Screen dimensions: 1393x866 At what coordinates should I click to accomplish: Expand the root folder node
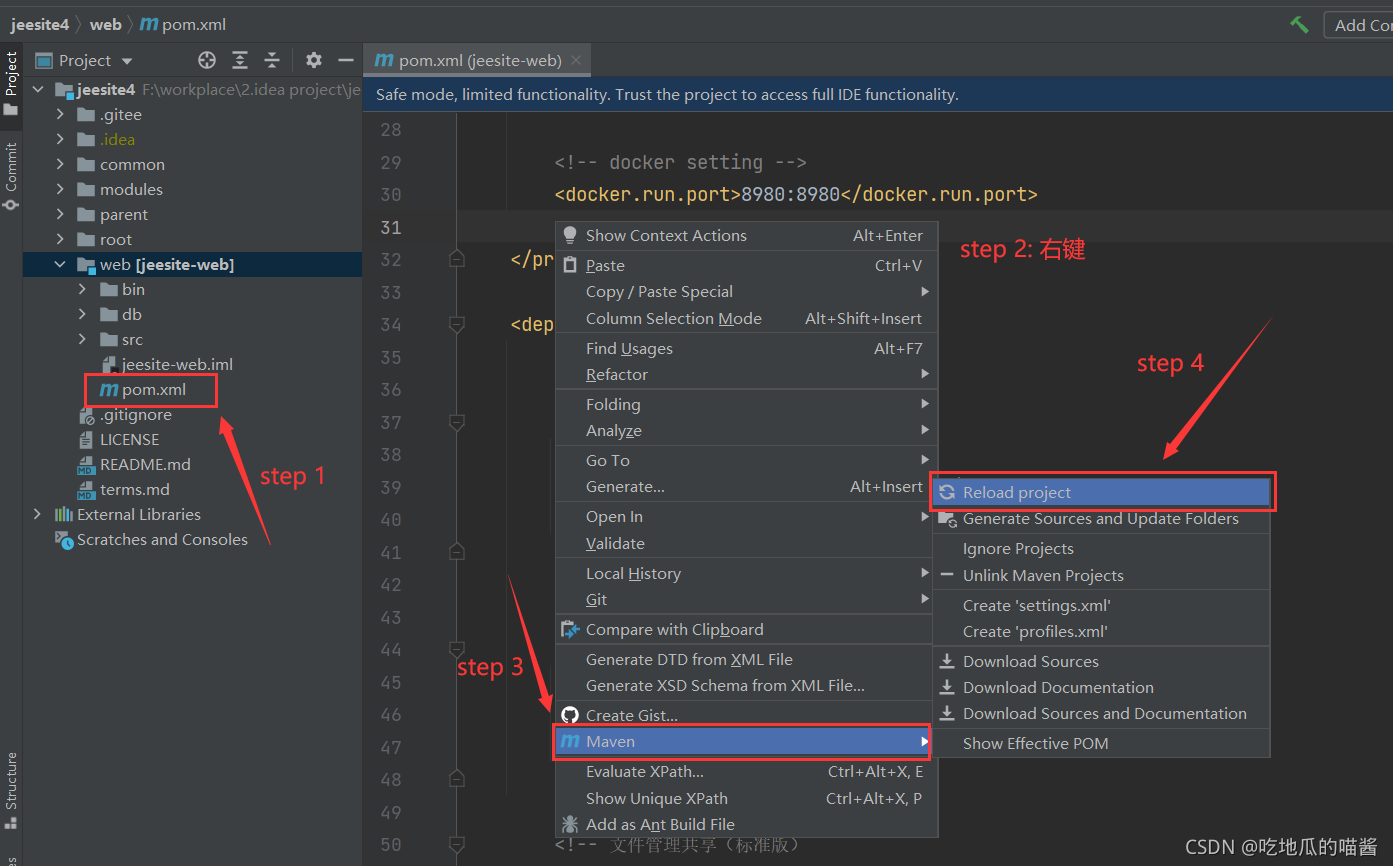pyautogui.click(x=60, y=239)
